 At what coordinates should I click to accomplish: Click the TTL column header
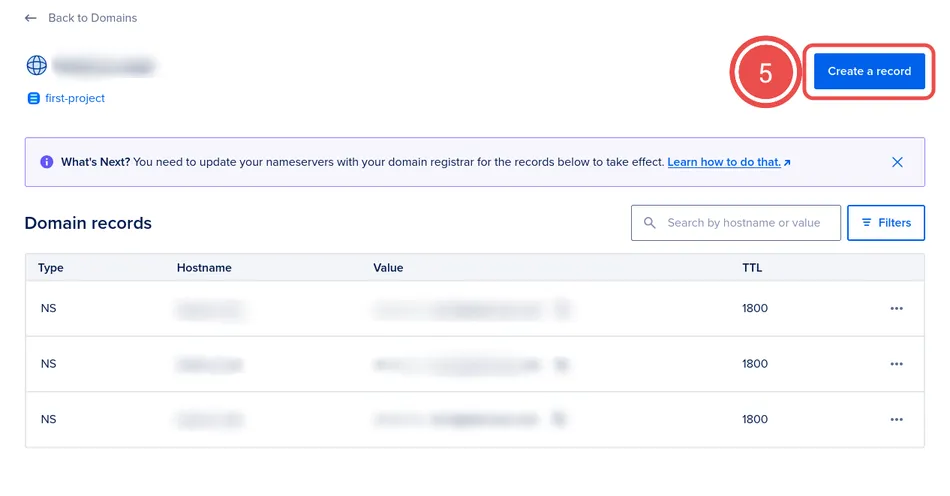coord(752,268)
